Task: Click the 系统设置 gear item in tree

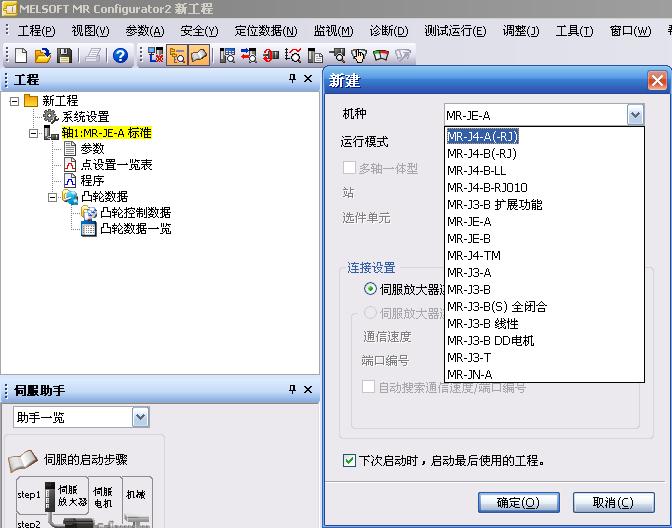Action: (76, 117)
